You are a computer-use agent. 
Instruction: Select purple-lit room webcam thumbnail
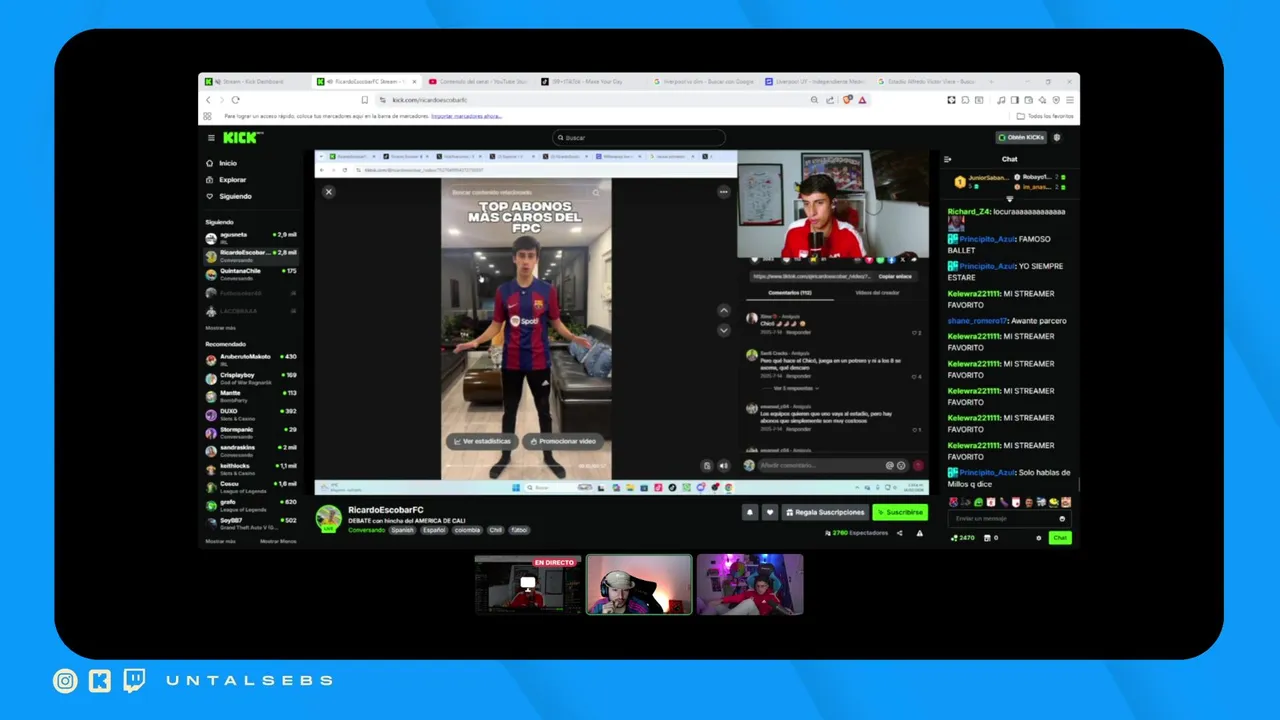(x=750, y=585)
